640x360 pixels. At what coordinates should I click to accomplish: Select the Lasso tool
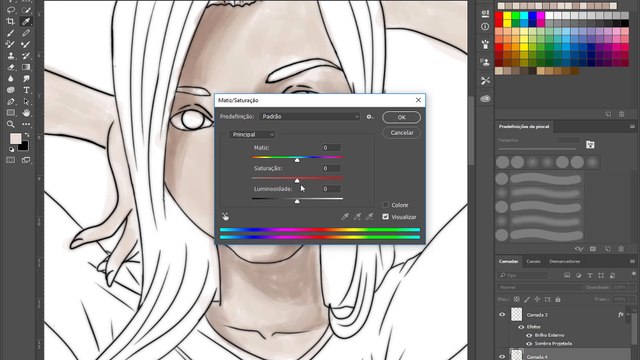point(11,10)
